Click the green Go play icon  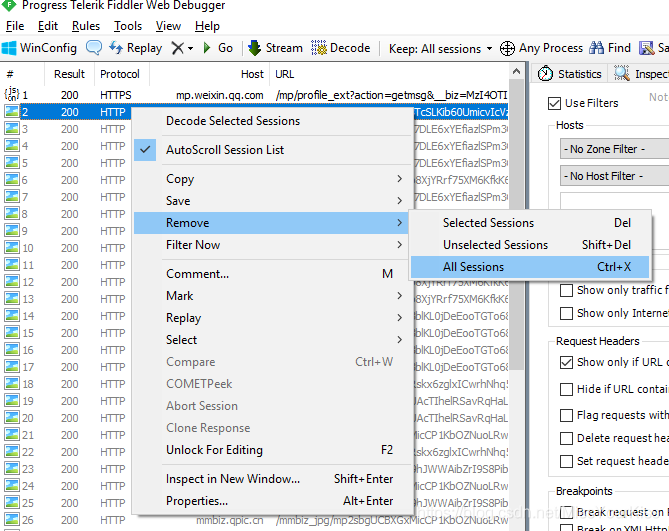click(x=207, y=48)
